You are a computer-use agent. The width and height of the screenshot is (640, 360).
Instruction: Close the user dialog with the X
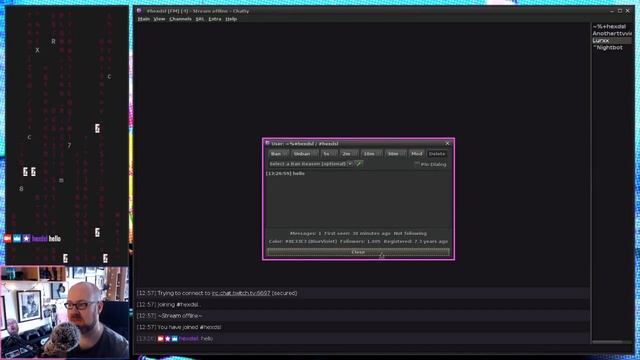click(447, 144)
